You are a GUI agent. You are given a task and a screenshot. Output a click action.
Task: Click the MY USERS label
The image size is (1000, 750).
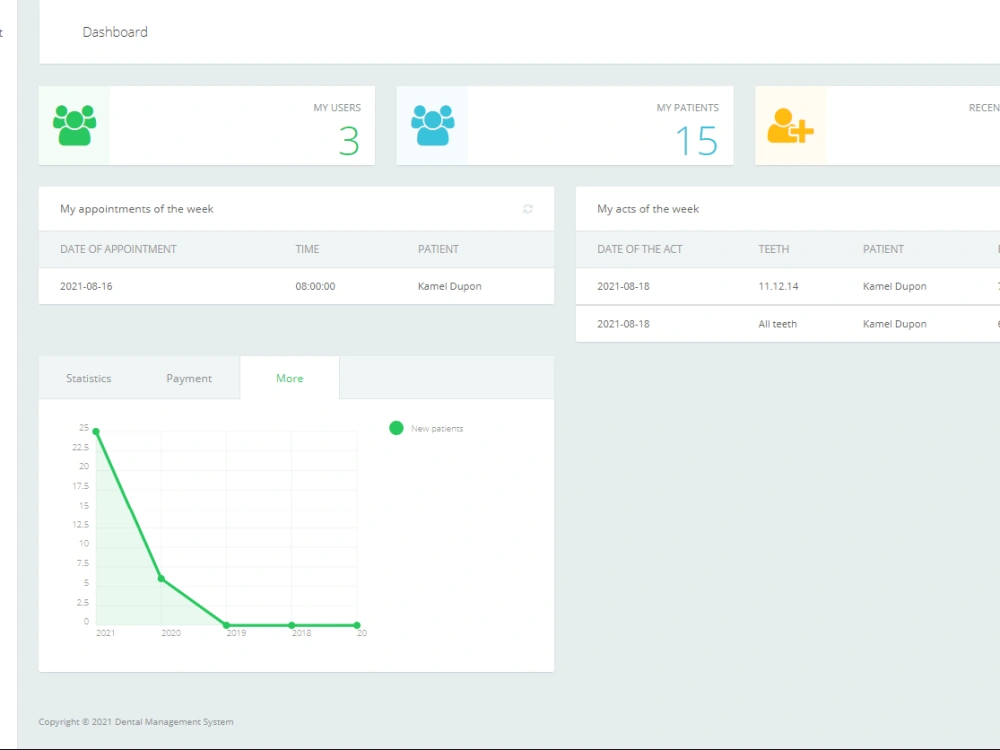(337, 108)
